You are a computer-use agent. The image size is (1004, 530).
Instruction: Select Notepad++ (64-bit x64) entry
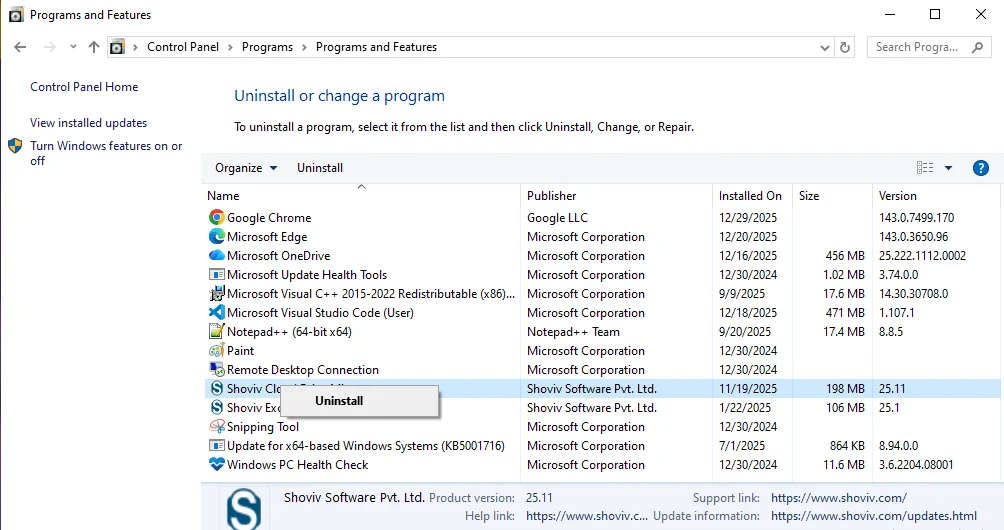pos(289,332)
